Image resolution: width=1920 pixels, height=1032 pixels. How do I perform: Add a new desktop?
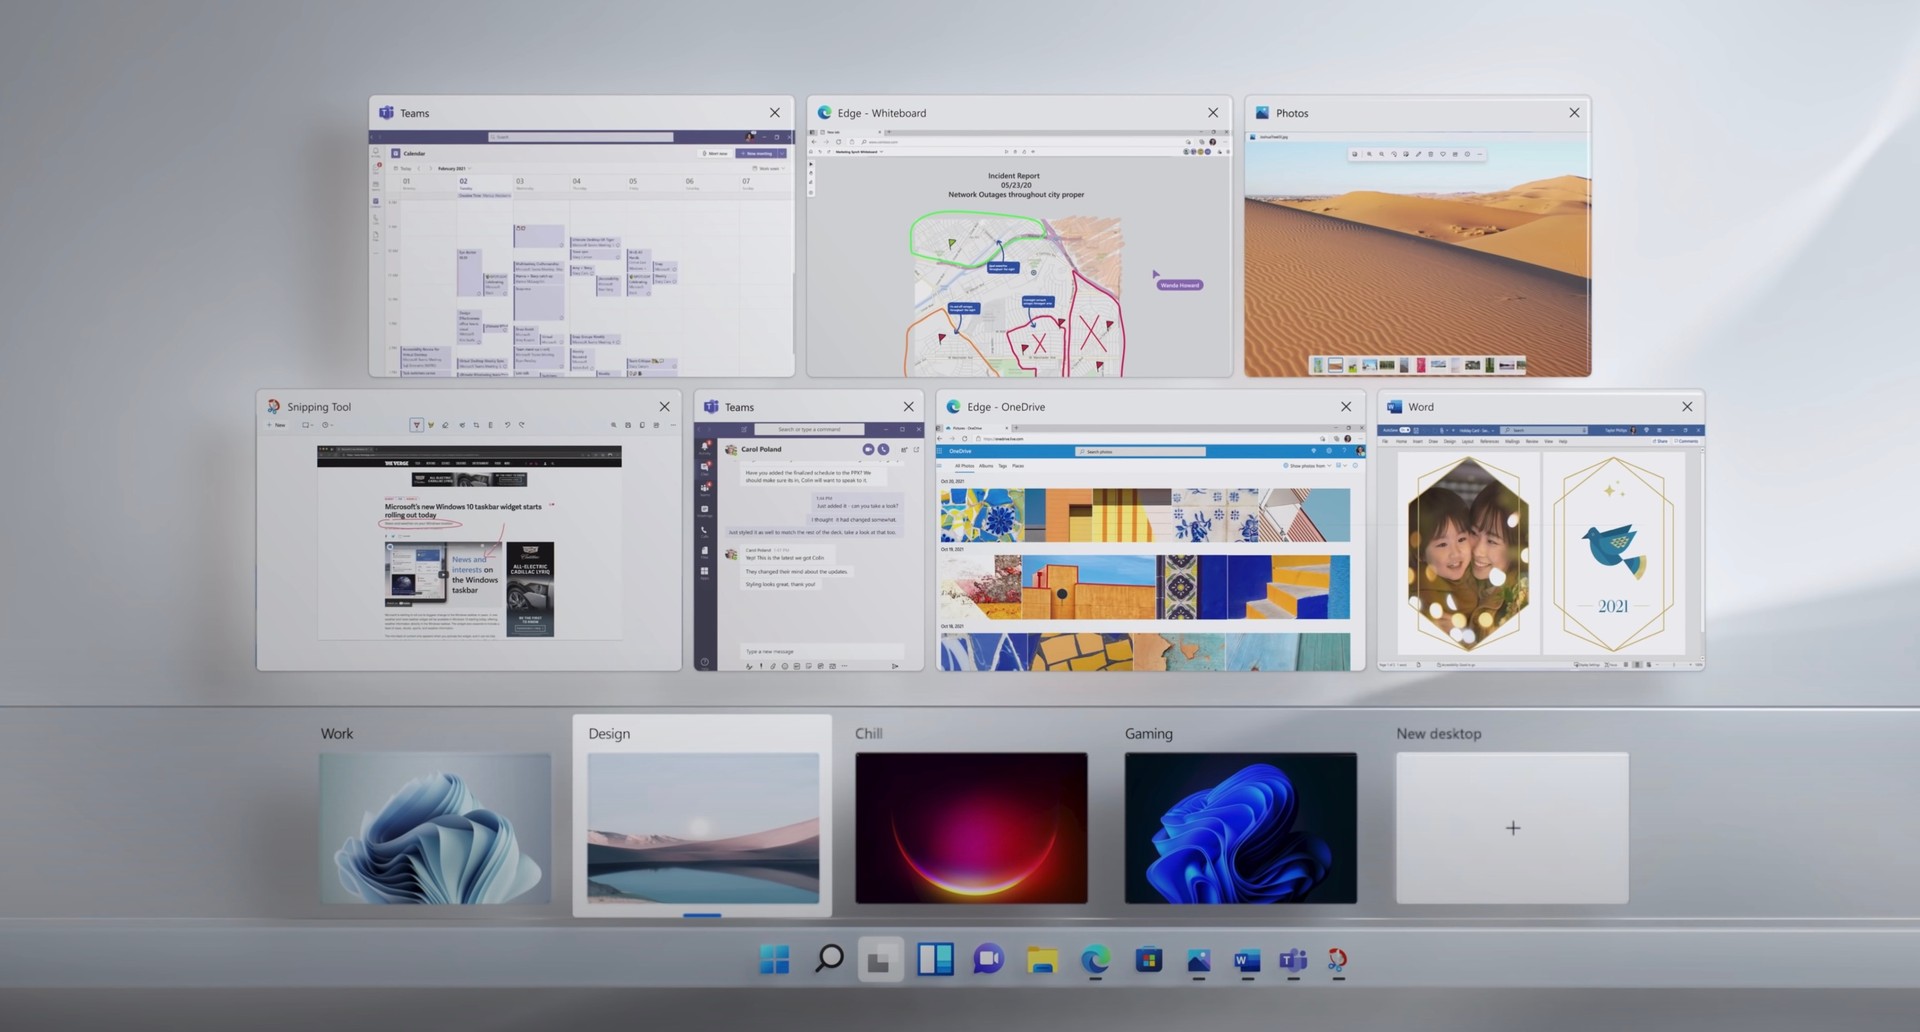1512,828
